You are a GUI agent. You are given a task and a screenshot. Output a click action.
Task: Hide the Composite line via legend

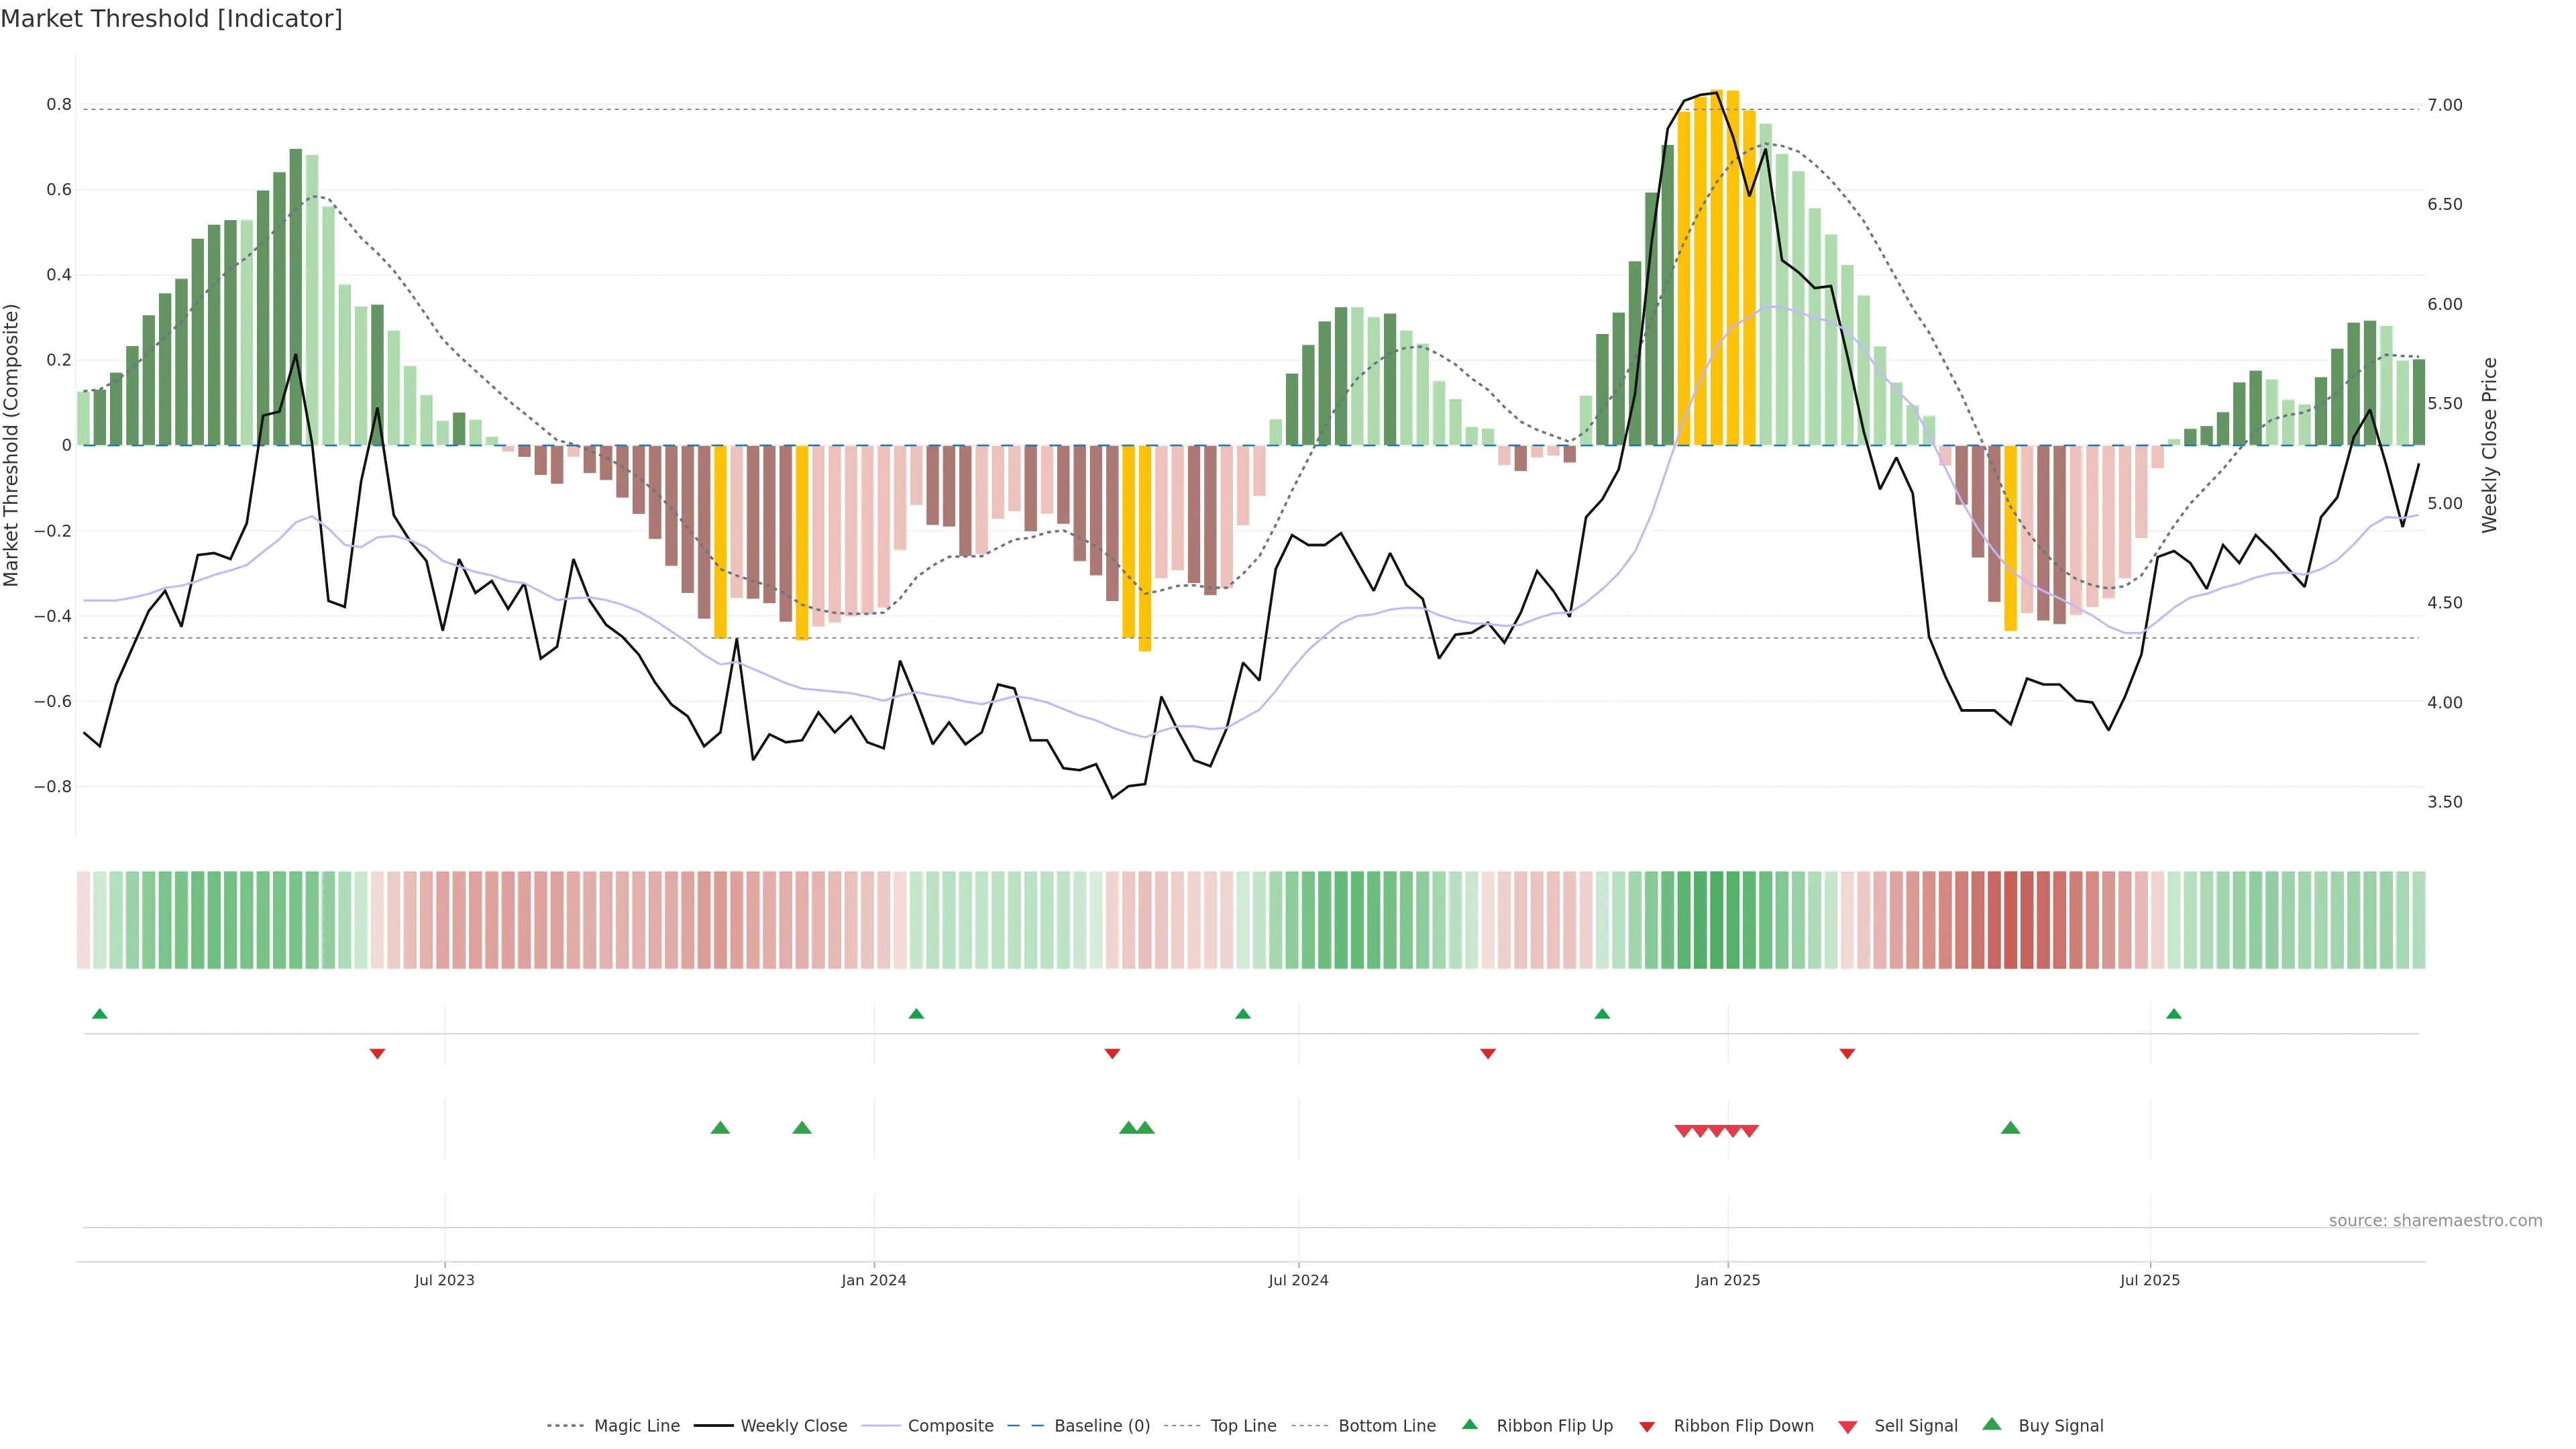coord(950,1425)
